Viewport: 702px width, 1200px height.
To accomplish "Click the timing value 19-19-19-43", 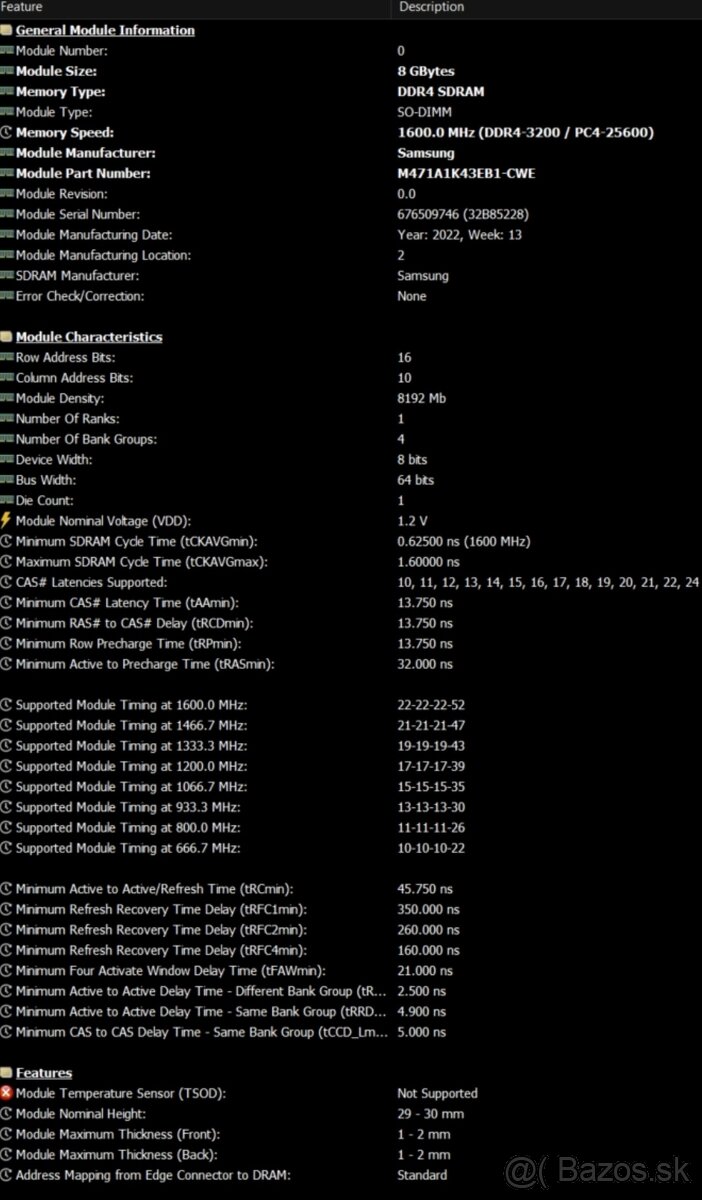I will (431, 746).
